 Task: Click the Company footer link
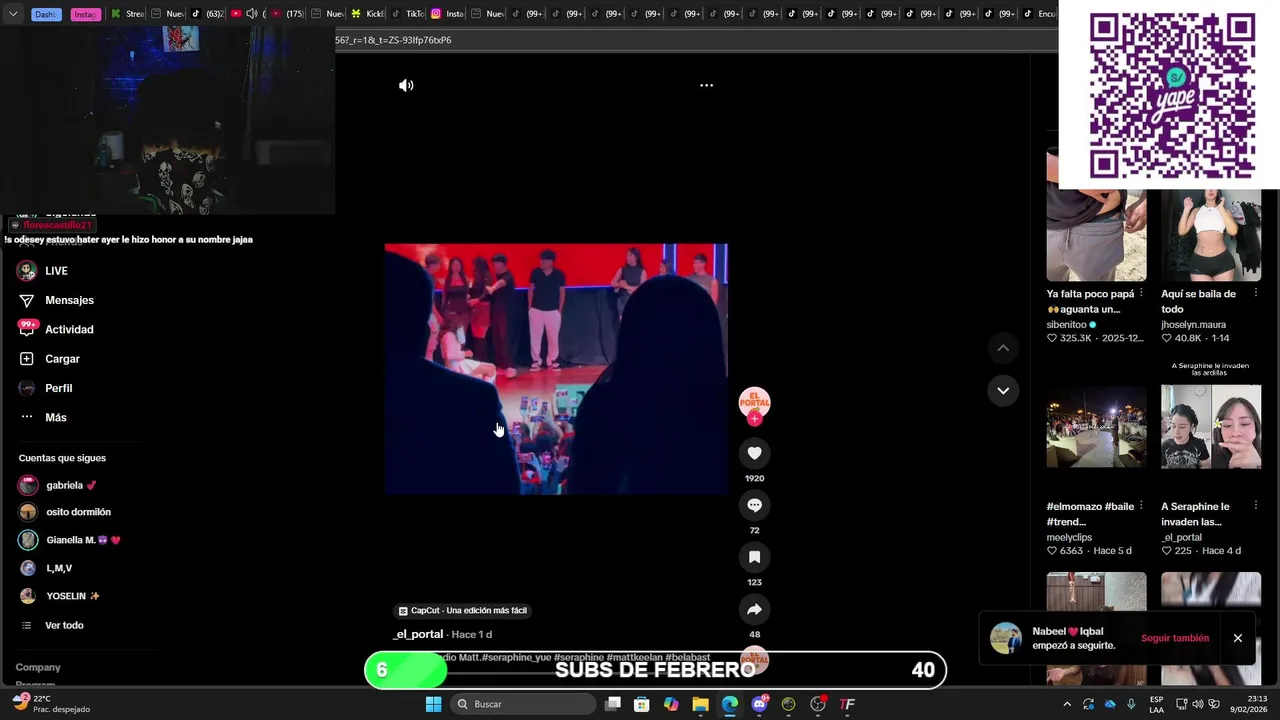pyautogui.click(x=38, y=667)
